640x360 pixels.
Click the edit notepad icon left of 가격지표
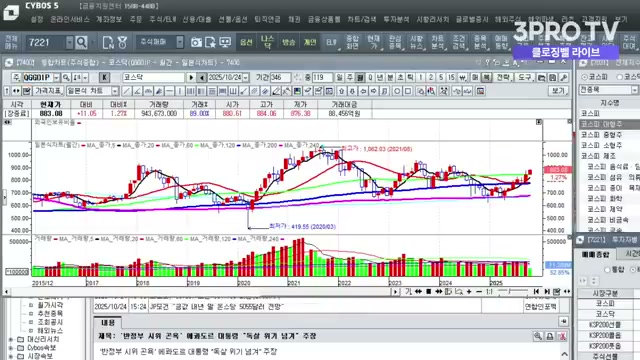click(27, 91)
